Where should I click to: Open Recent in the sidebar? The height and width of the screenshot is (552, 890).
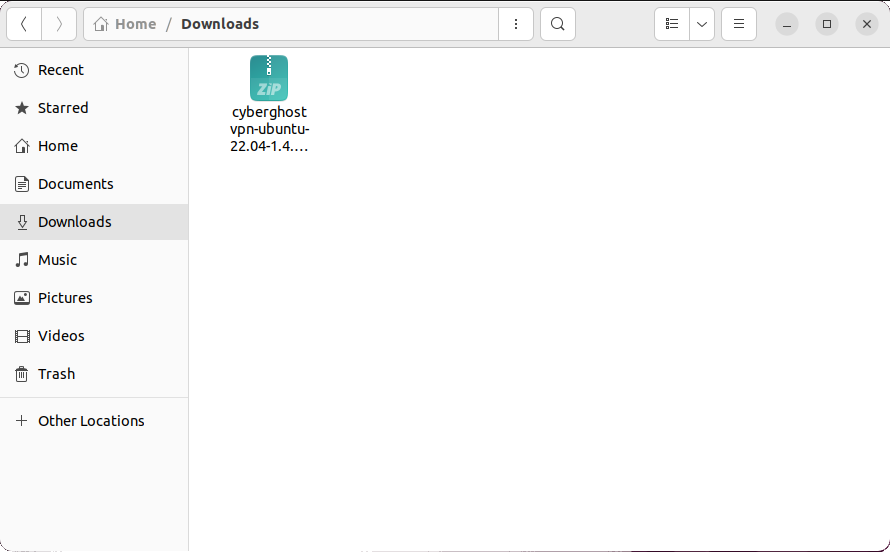(94, 70)
